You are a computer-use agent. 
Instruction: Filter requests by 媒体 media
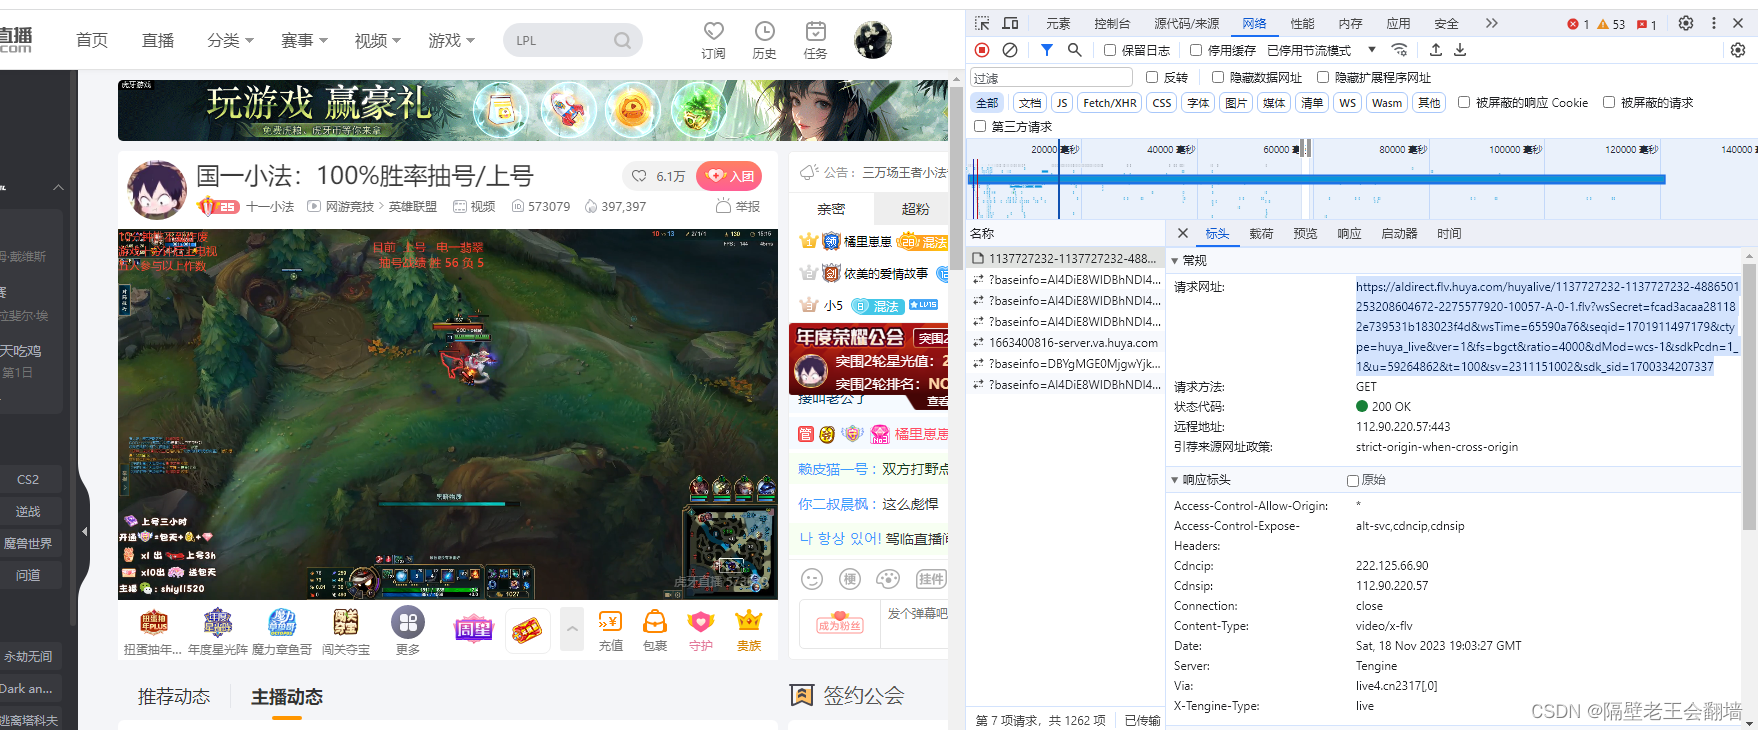point(1274,102)
